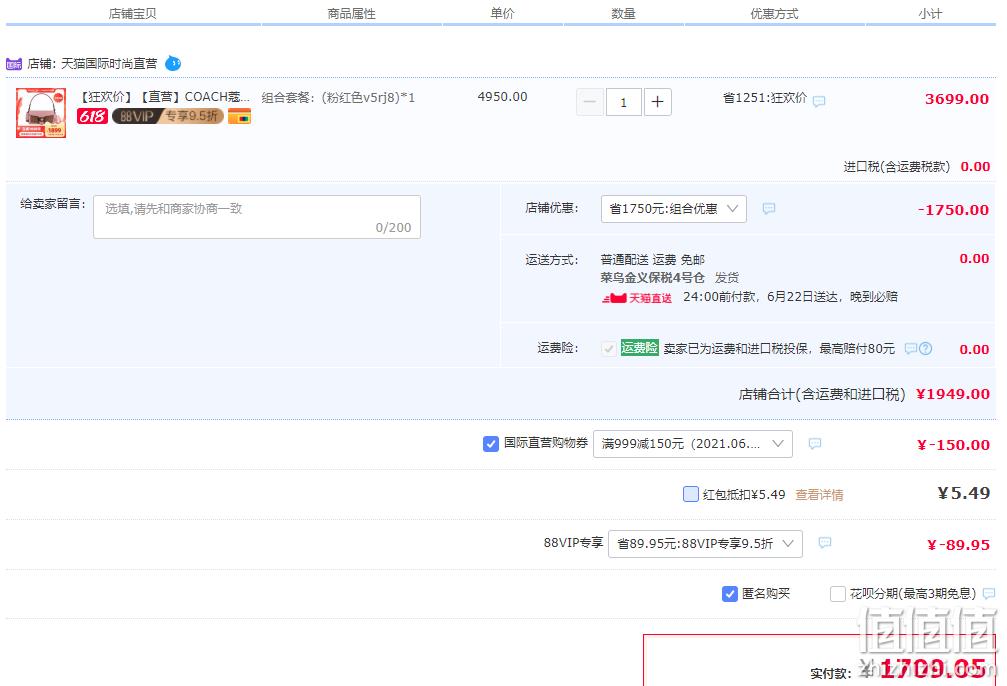The image size is (1007, 686).
Task: Click the shop total ¥1949.00
Action: 952,394
